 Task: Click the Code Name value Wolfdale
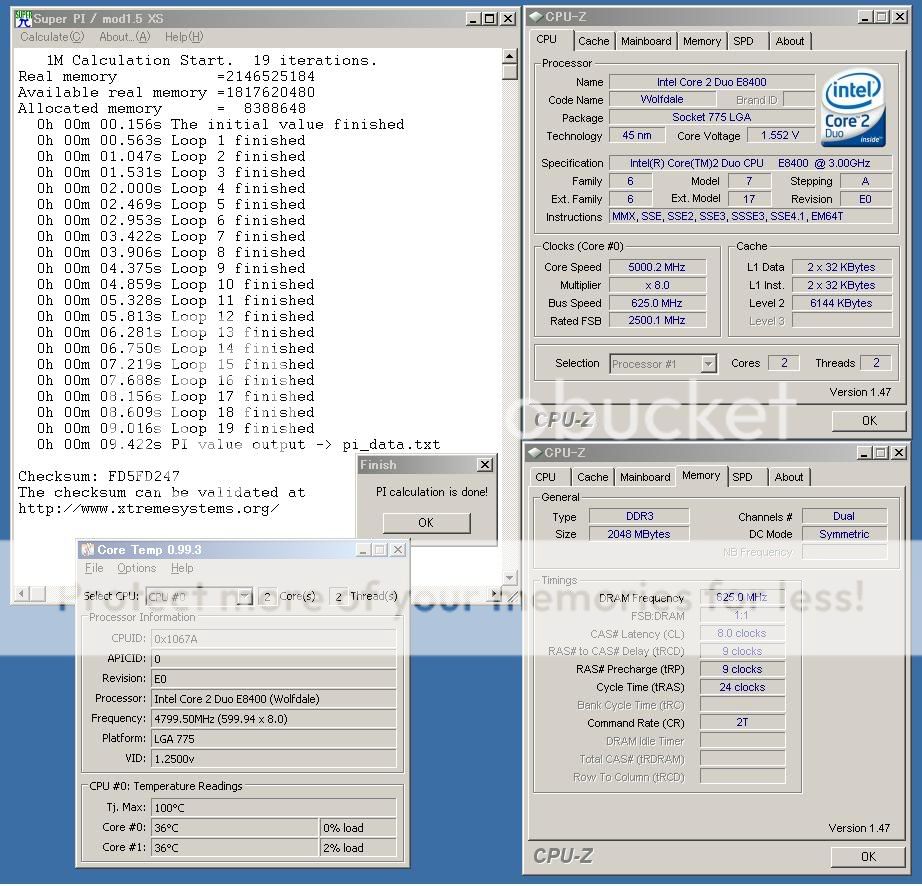pos(662,99)
